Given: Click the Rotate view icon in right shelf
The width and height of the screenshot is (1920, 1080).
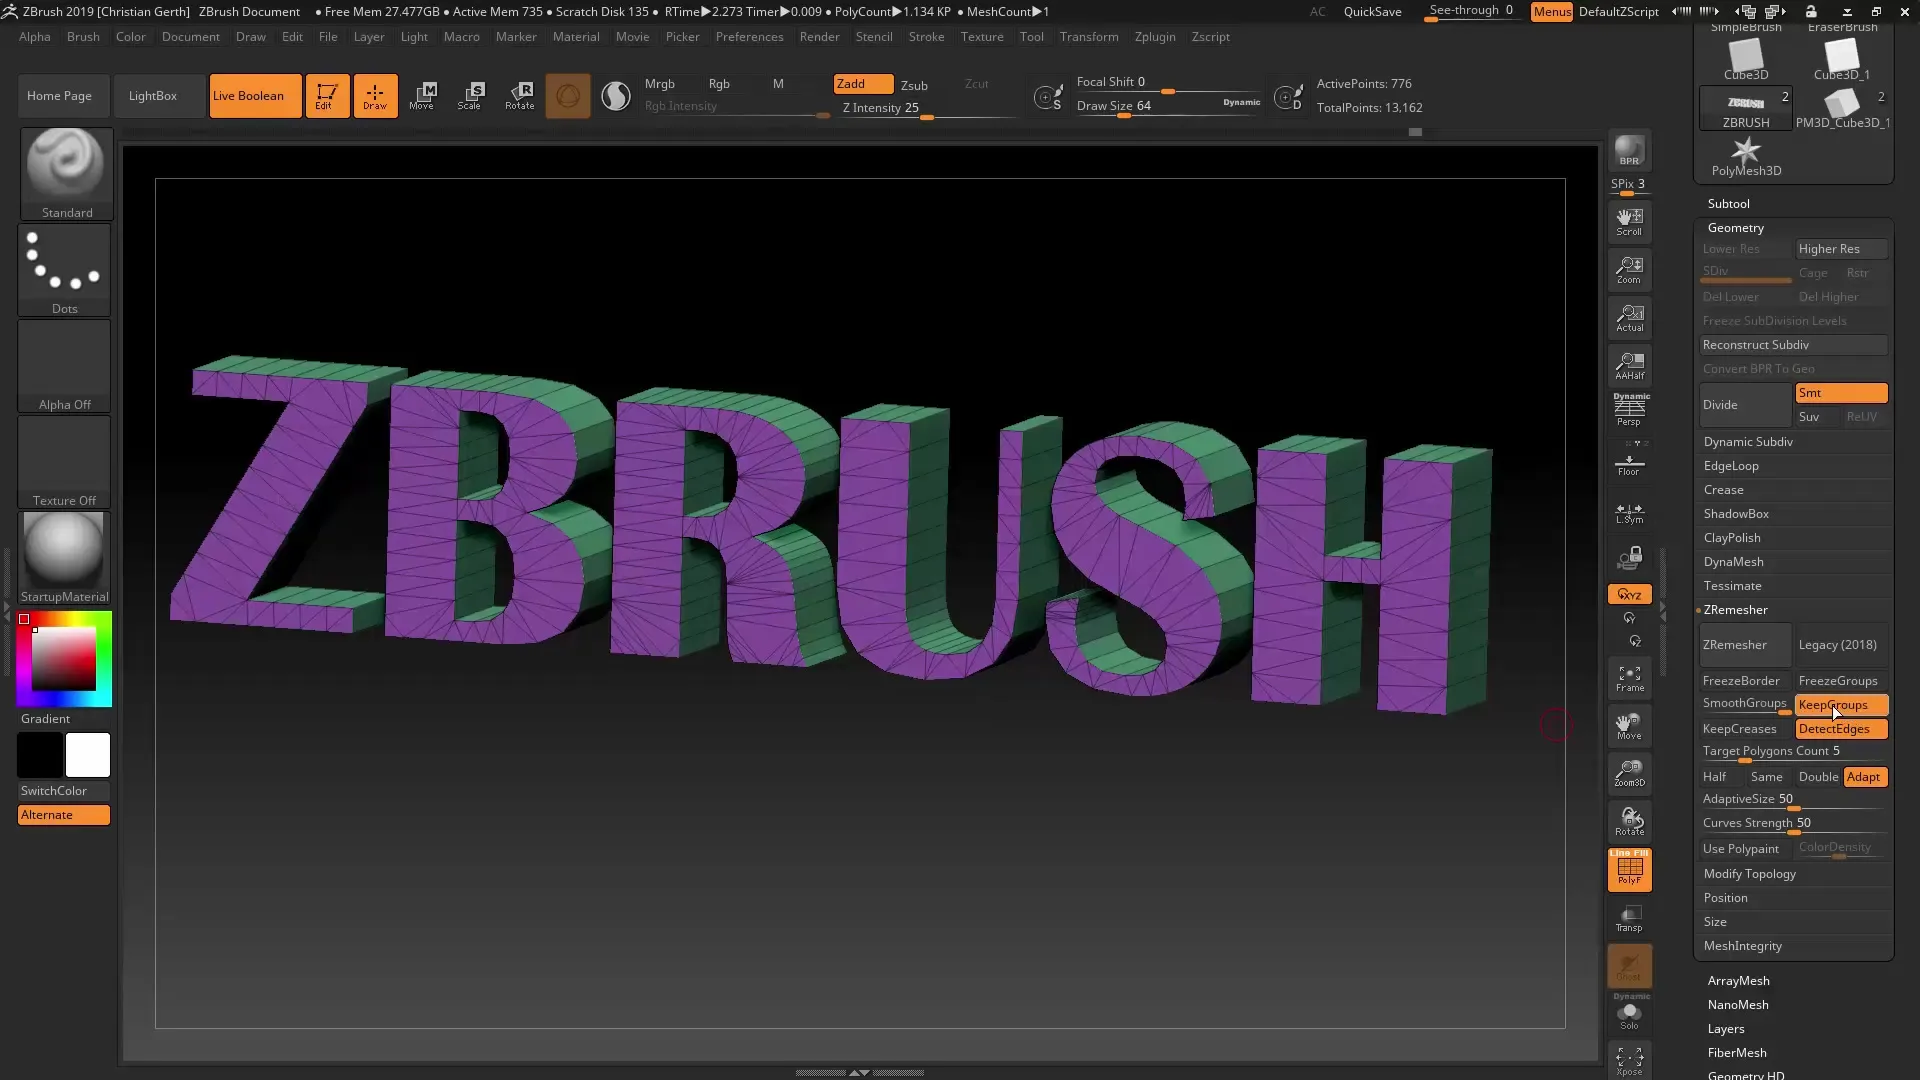Looking at the screenshot, I should [x=1629, y=822].
